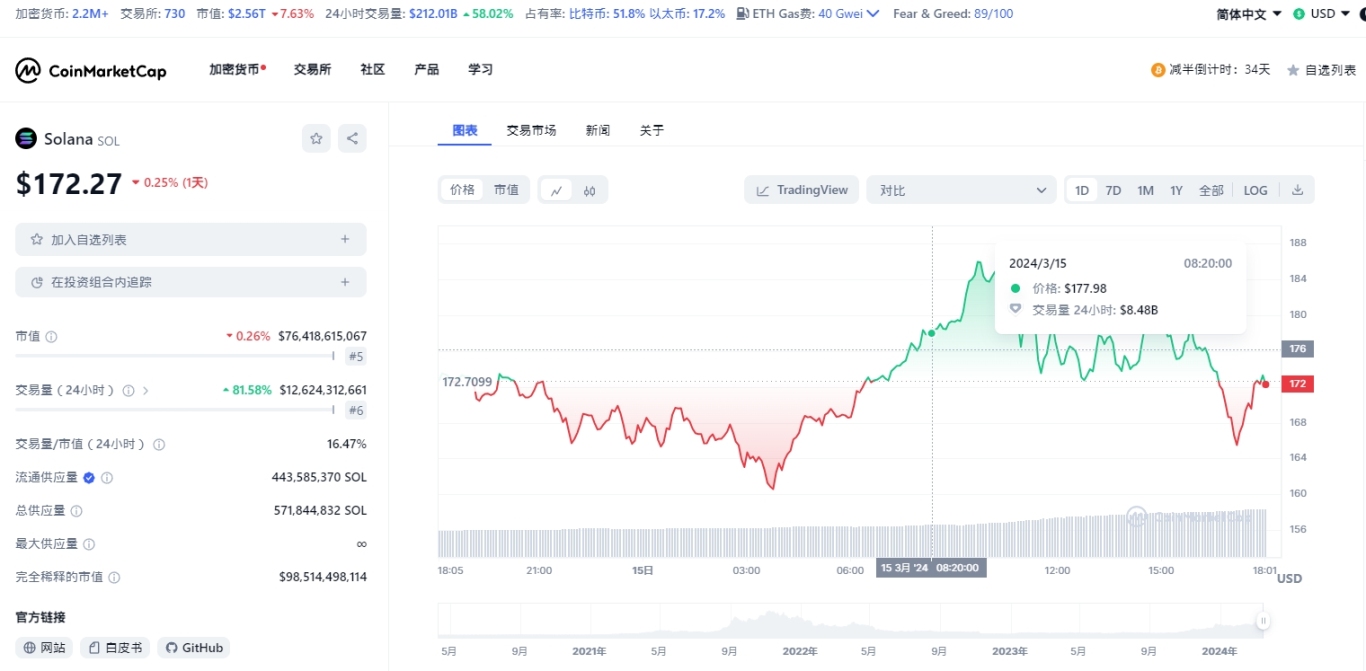The image size is (1366, 671).
Task: Click the #6 volume rank badge
Action: point(356,410)
